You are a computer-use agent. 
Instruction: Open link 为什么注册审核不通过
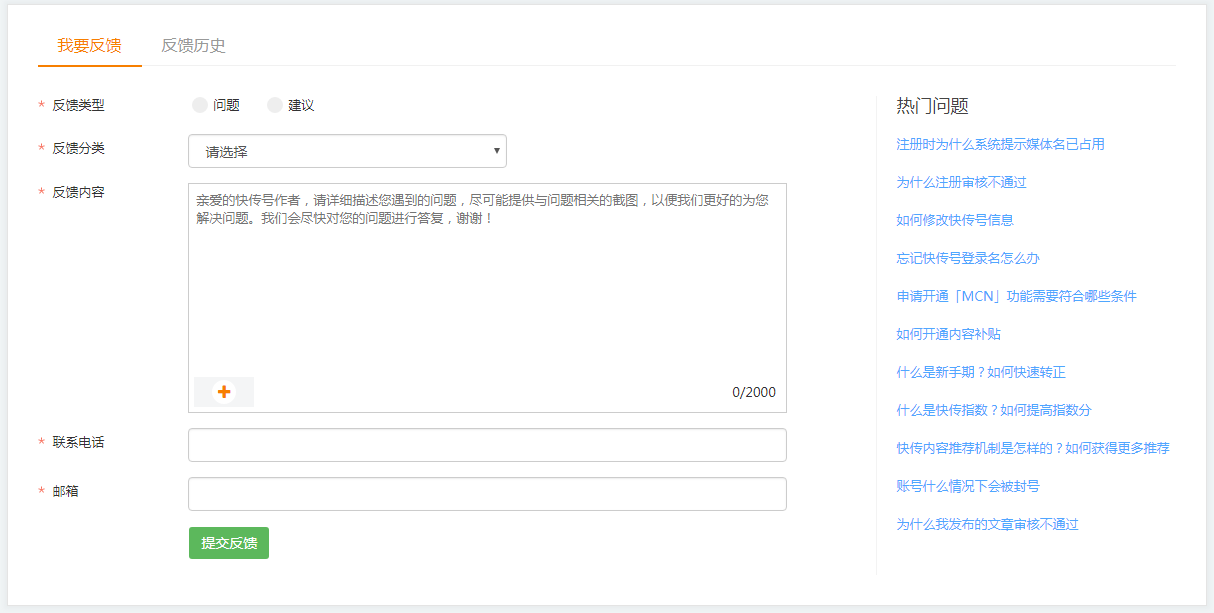click(x=961, y=182)
